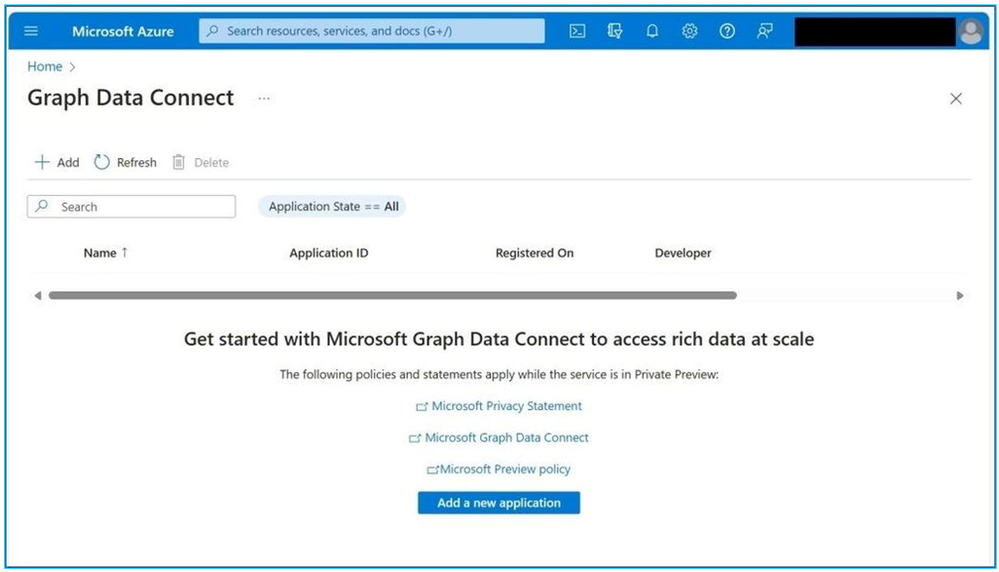Open the Azure portal hamburger menu

pyautogui.click(x=31, y=31)
